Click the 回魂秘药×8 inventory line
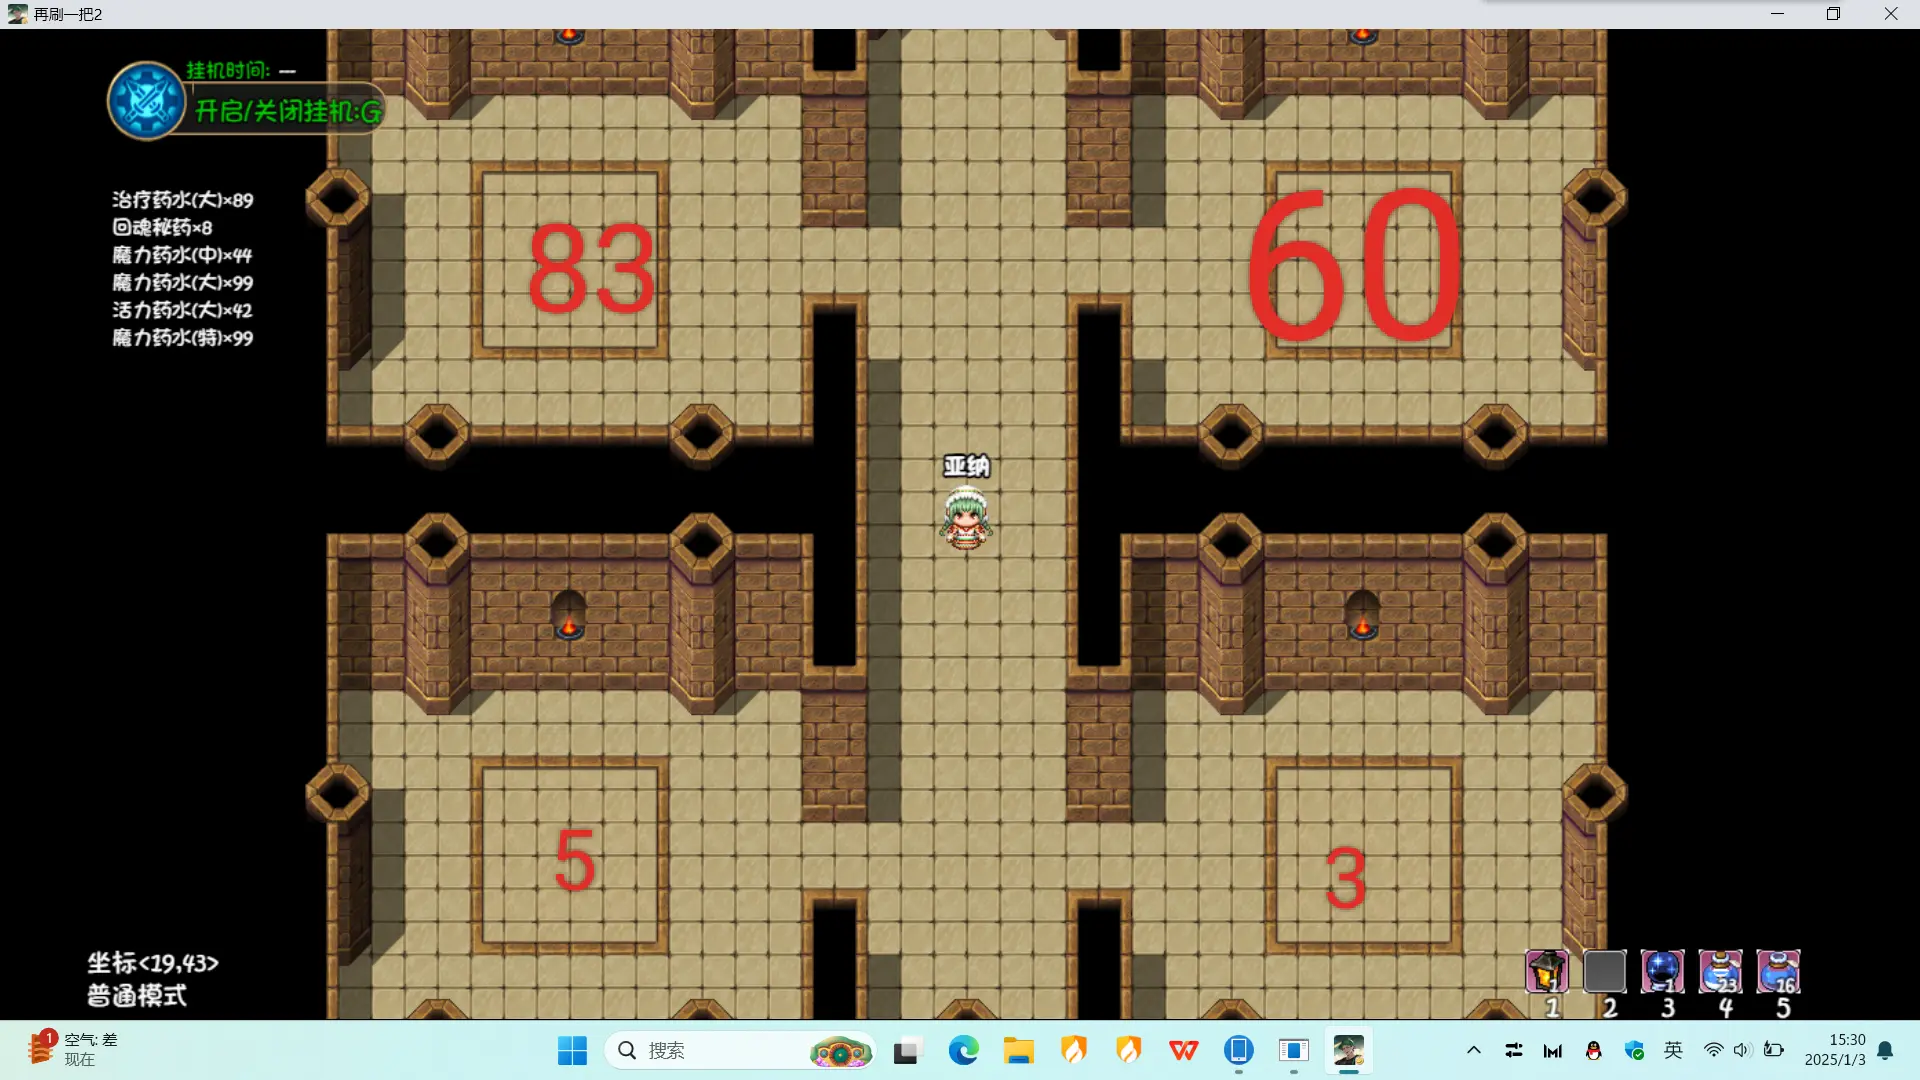 (x=162, y=228)
